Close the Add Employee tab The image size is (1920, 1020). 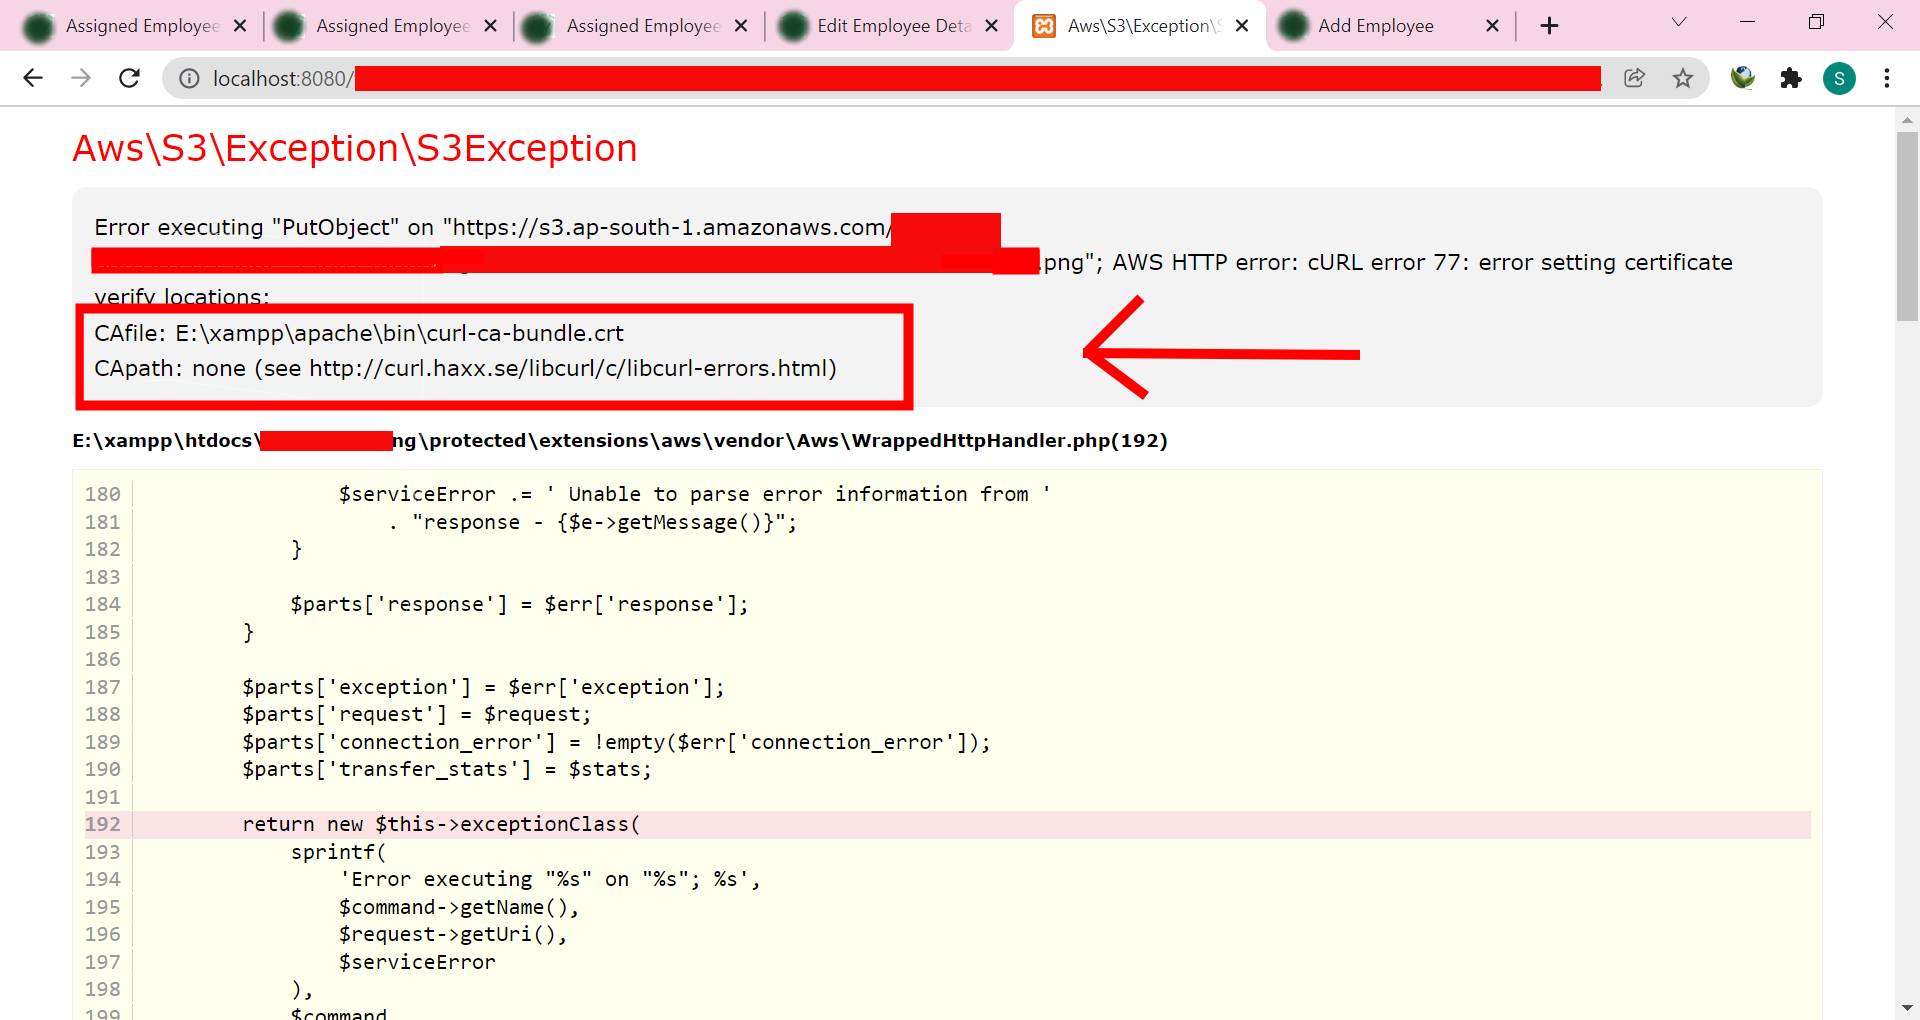(1492, 26)
